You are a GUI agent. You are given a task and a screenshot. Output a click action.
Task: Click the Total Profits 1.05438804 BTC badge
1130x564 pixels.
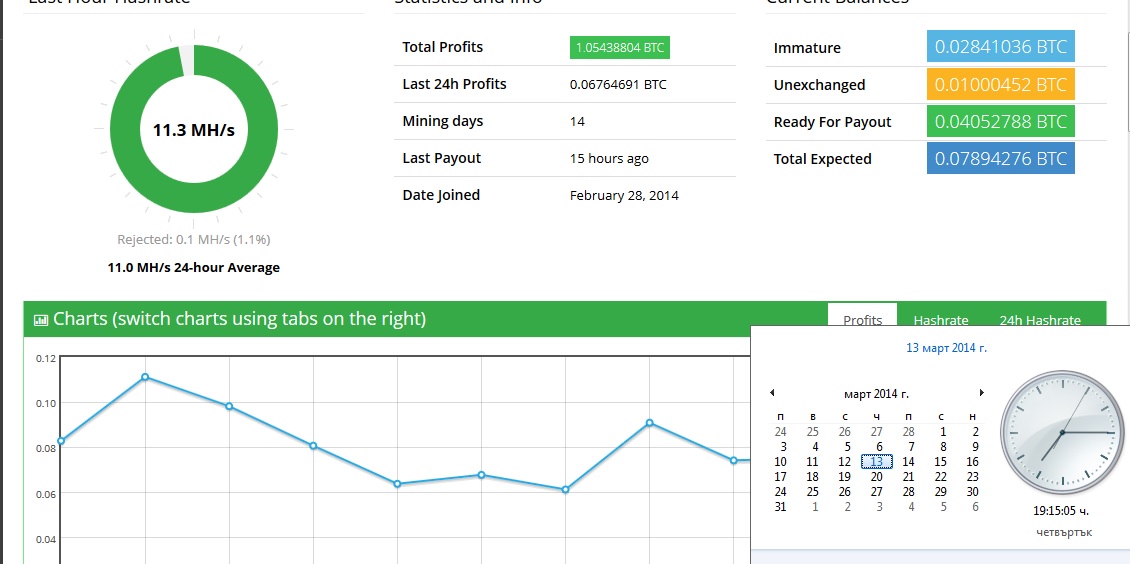(620, 48)
